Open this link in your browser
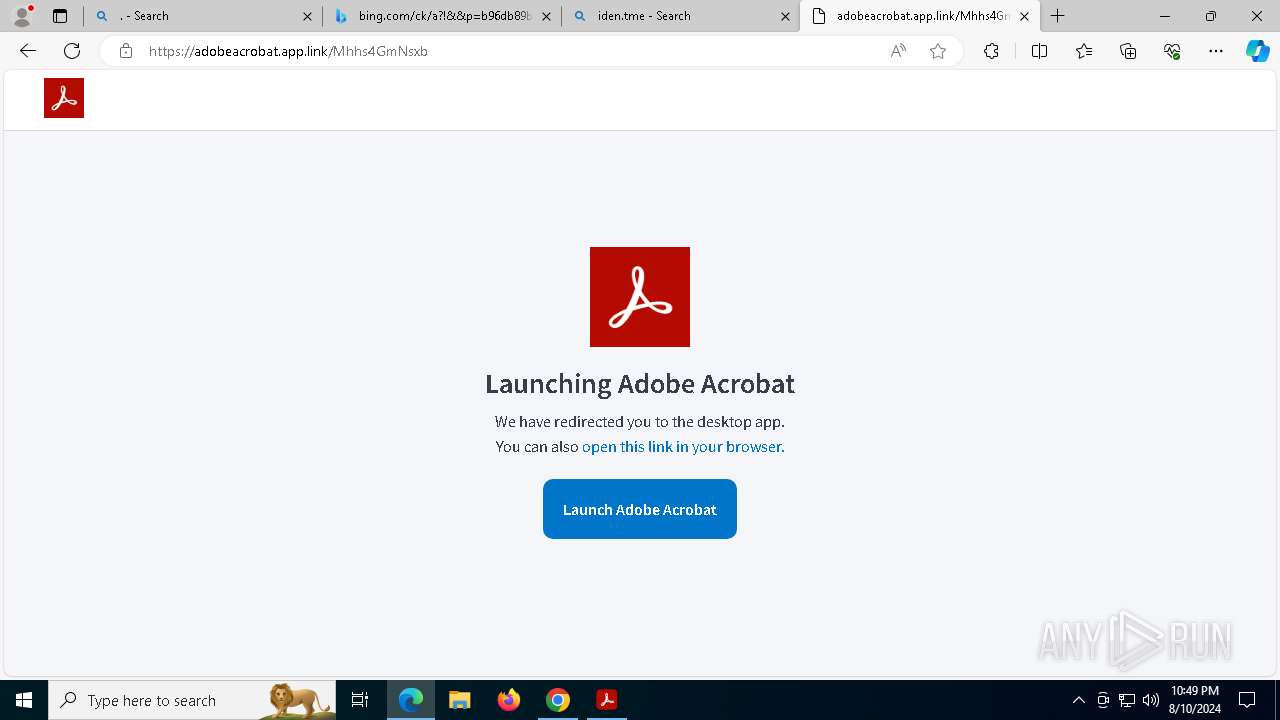The image size is (1280, 720). click(683, 447)
